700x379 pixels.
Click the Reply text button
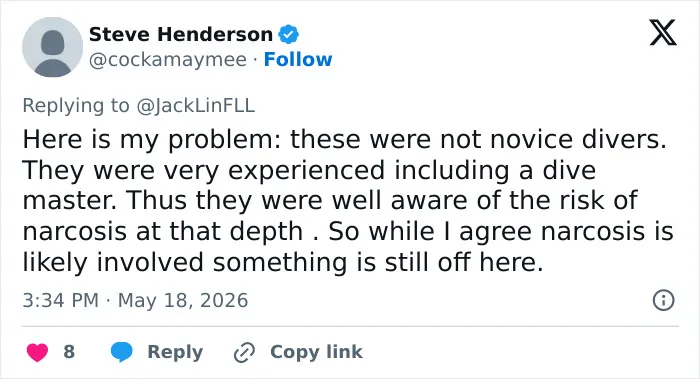click(175, 352)
